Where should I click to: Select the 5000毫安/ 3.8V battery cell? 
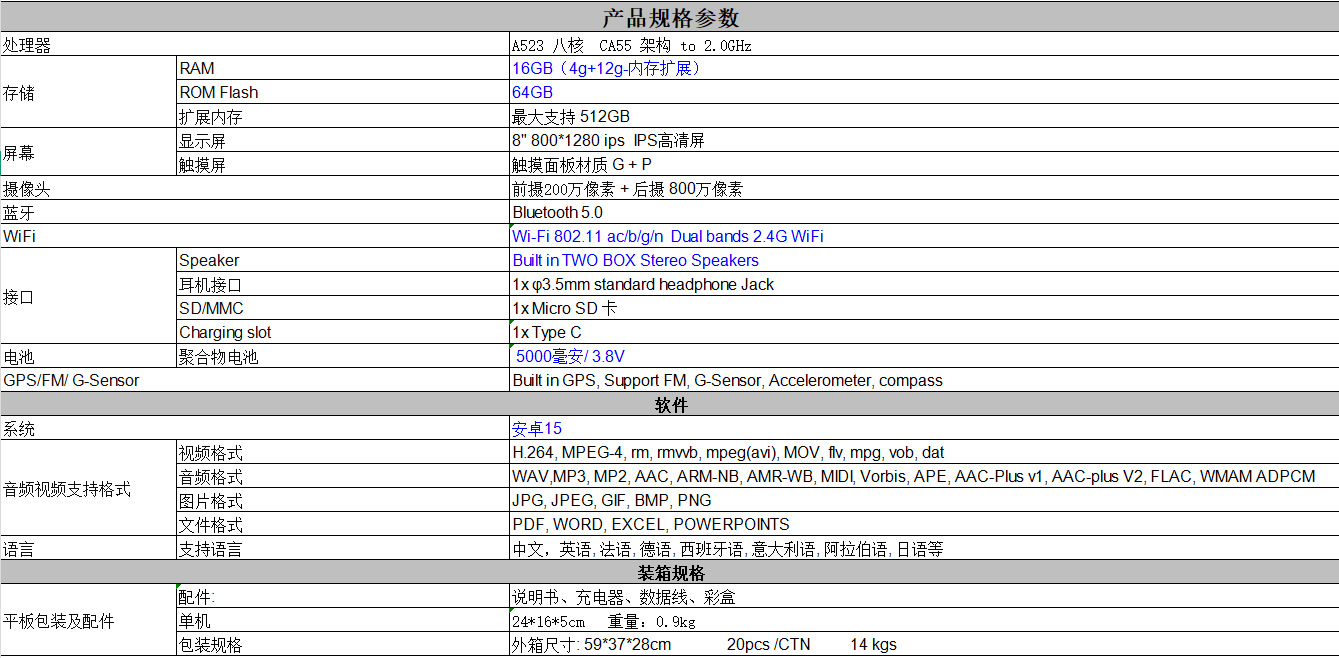point(924,357)
